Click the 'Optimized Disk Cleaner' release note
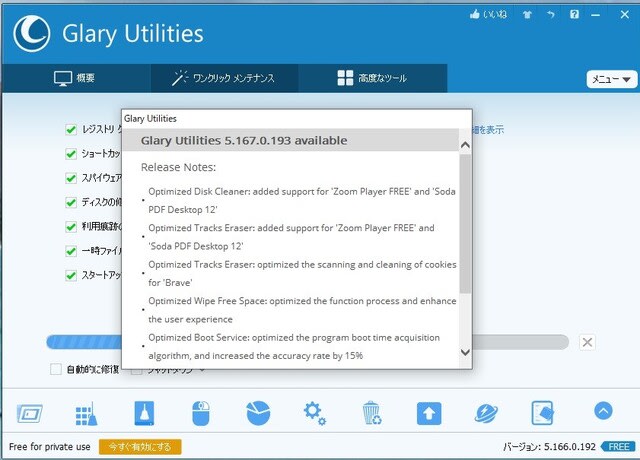 pyautogui.click(x=302, y=200)
